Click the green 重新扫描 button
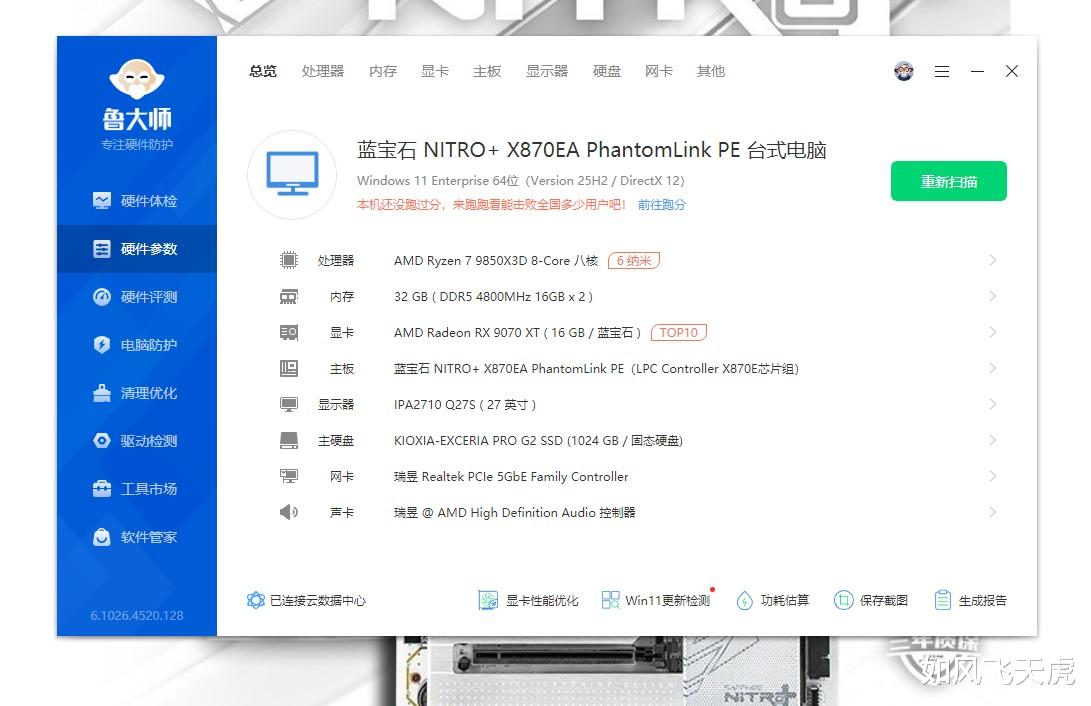 click(x=948, y=182)
